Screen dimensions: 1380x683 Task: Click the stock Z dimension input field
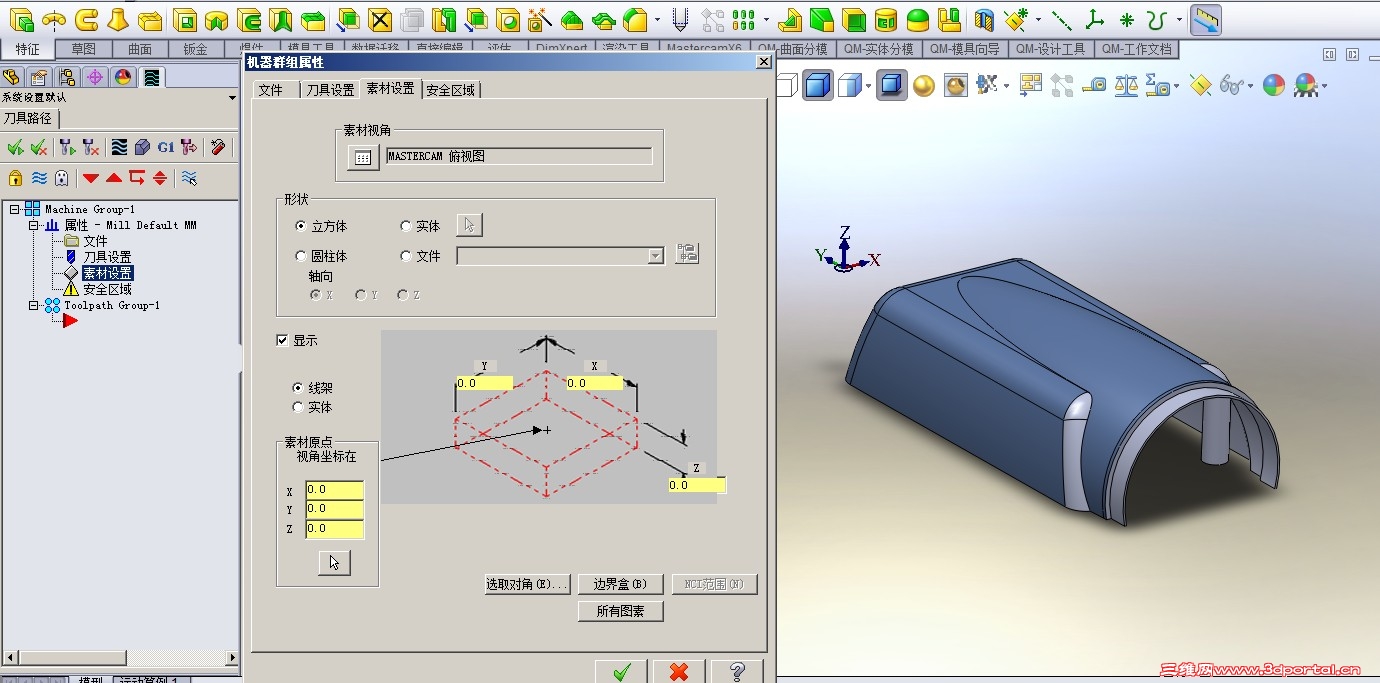pos(697,485)
